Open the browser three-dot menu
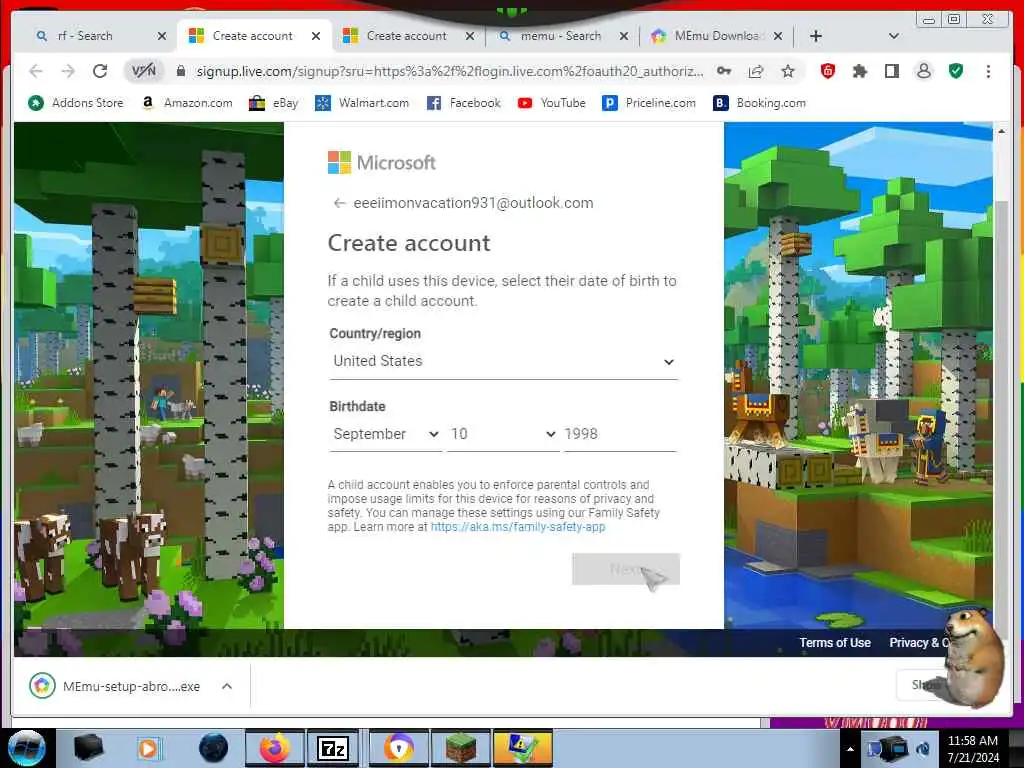This screenshot has width=1024, height=768. pos(988,71)
